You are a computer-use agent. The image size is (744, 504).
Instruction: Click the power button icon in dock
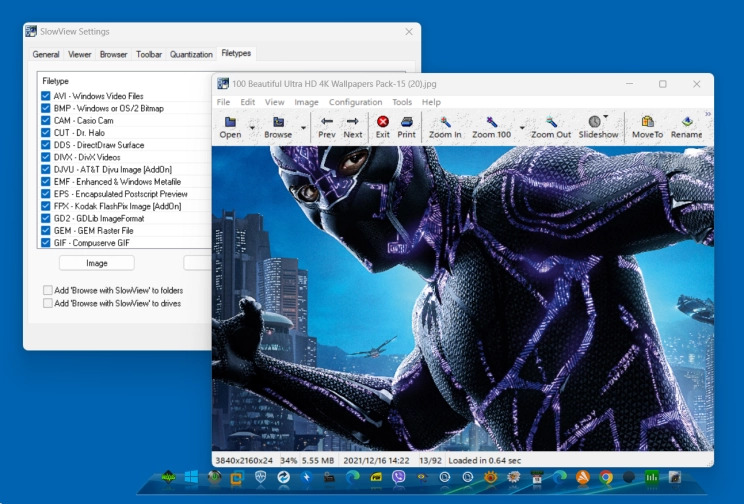point(214,477)
